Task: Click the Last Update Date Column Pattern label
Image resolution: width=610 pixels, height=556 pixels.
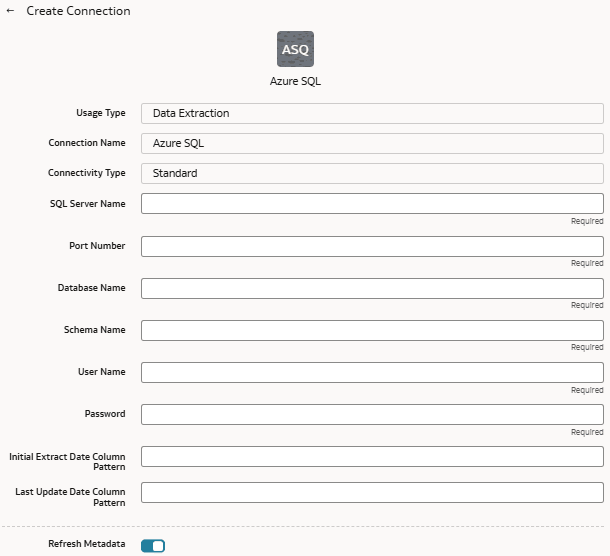Action: click(70, 497)
